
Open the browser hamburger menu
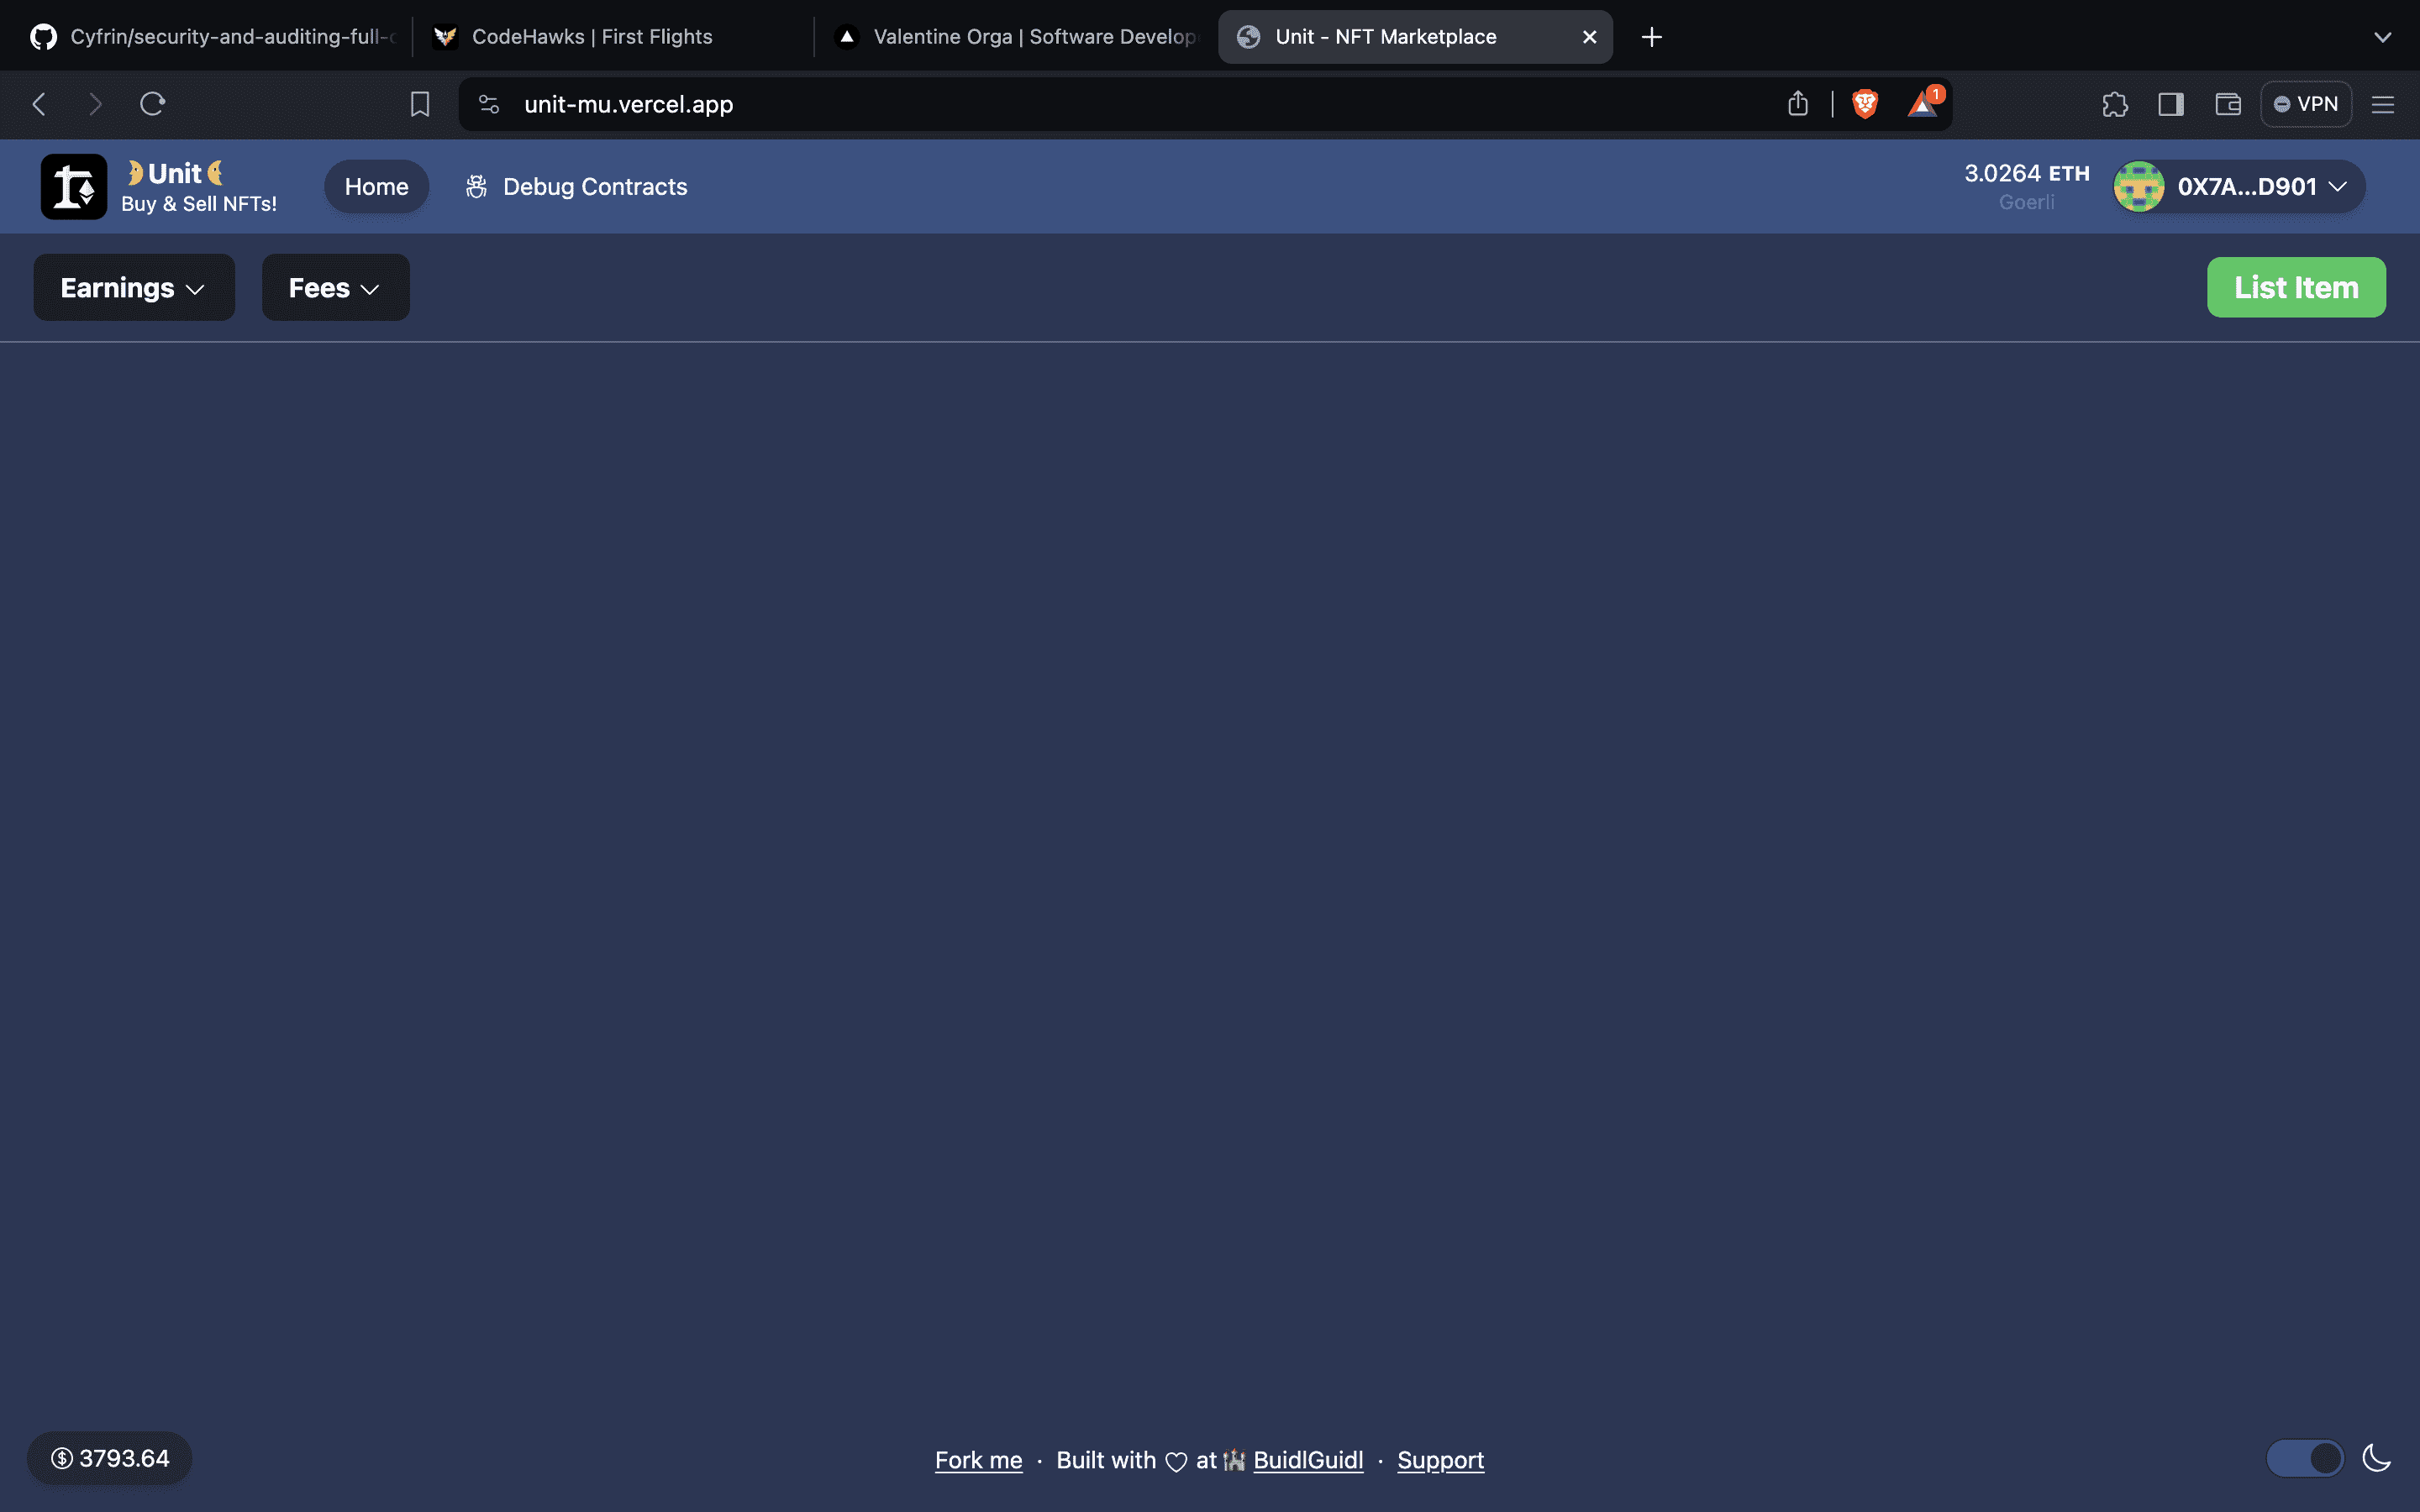pyautogui.click(x=2383, y=104)
